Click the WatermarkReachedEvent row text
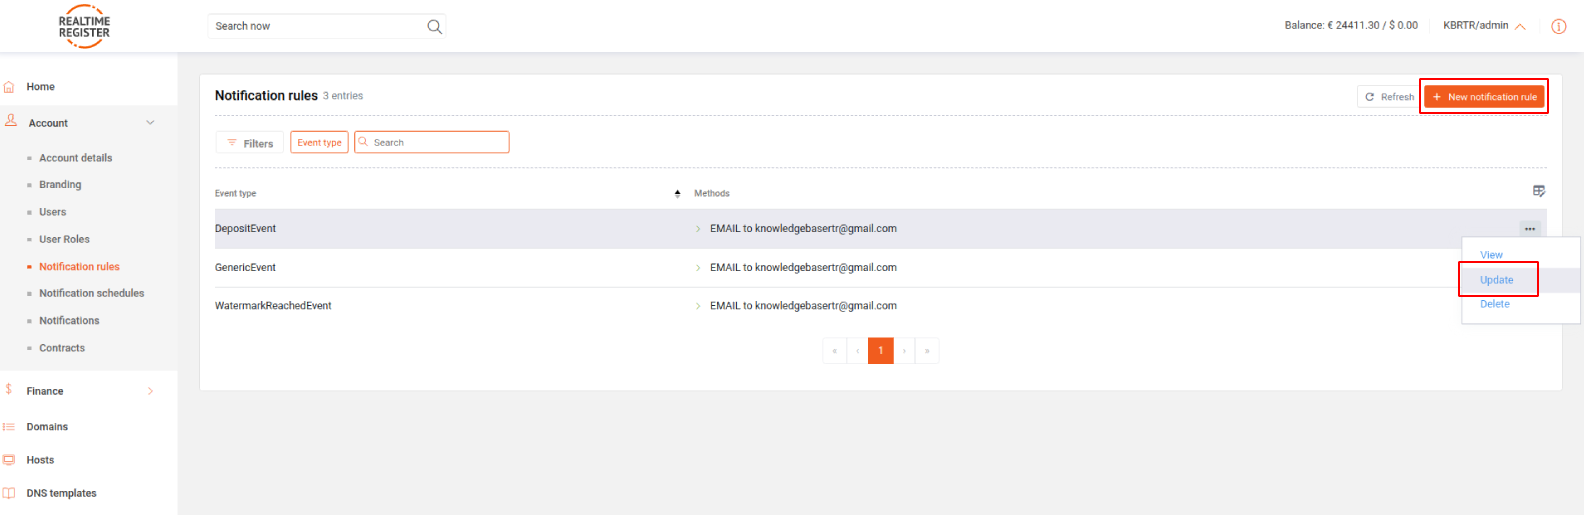The width and height of the screenshot is (1584, 515). click(x=273, y=306)
